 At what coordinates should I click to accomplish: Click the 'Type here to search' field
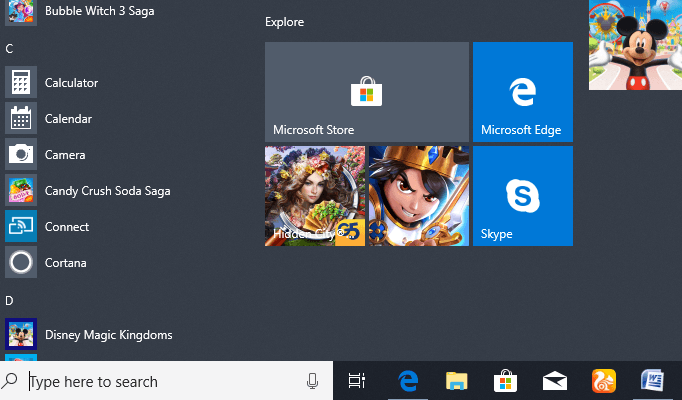(x=167, y=381)
